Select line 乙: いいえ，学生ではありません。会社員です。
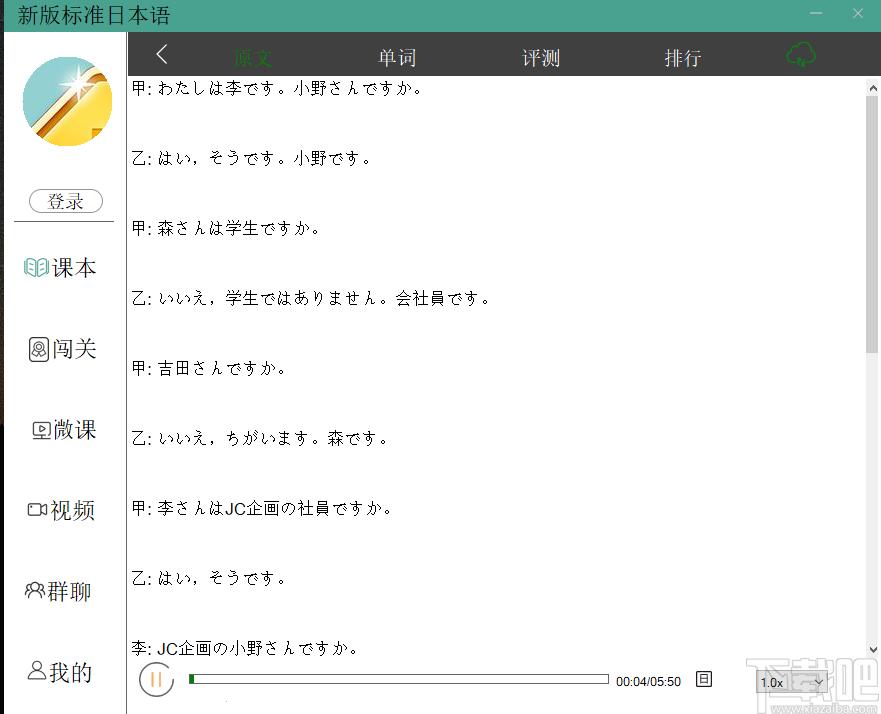Screen dimensions: 881x714 pyautogui.click(x=311, y=298)
